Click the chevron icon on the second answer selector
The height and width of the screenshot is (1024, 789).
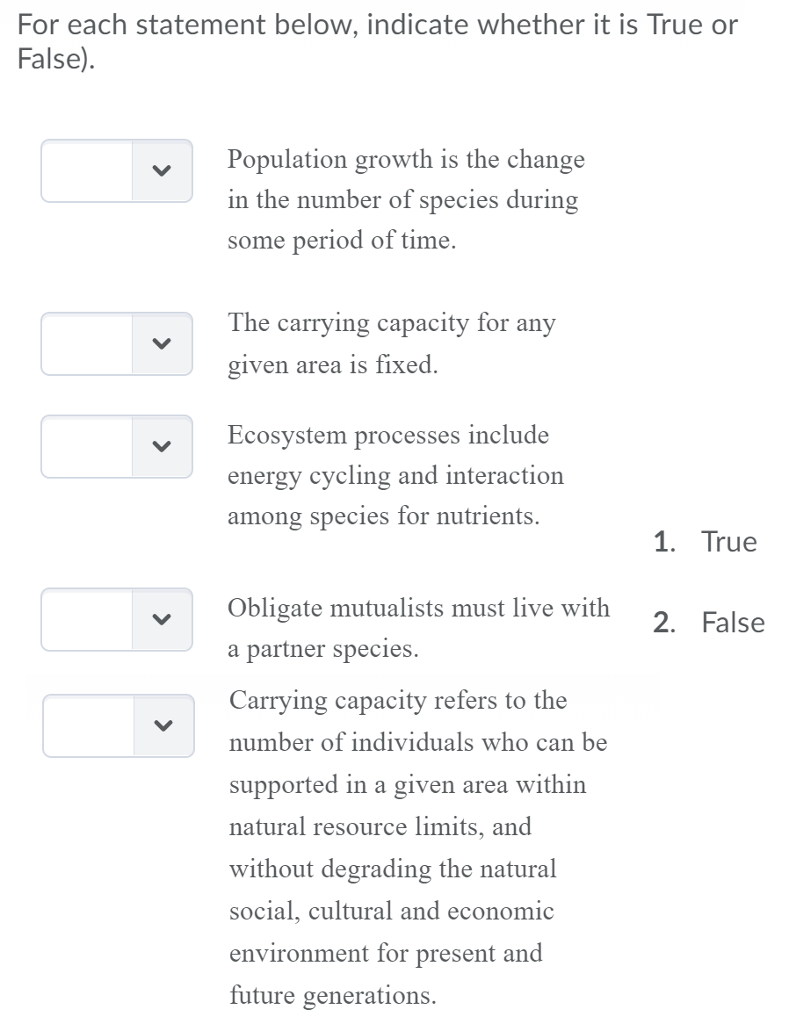pos(163,343)
